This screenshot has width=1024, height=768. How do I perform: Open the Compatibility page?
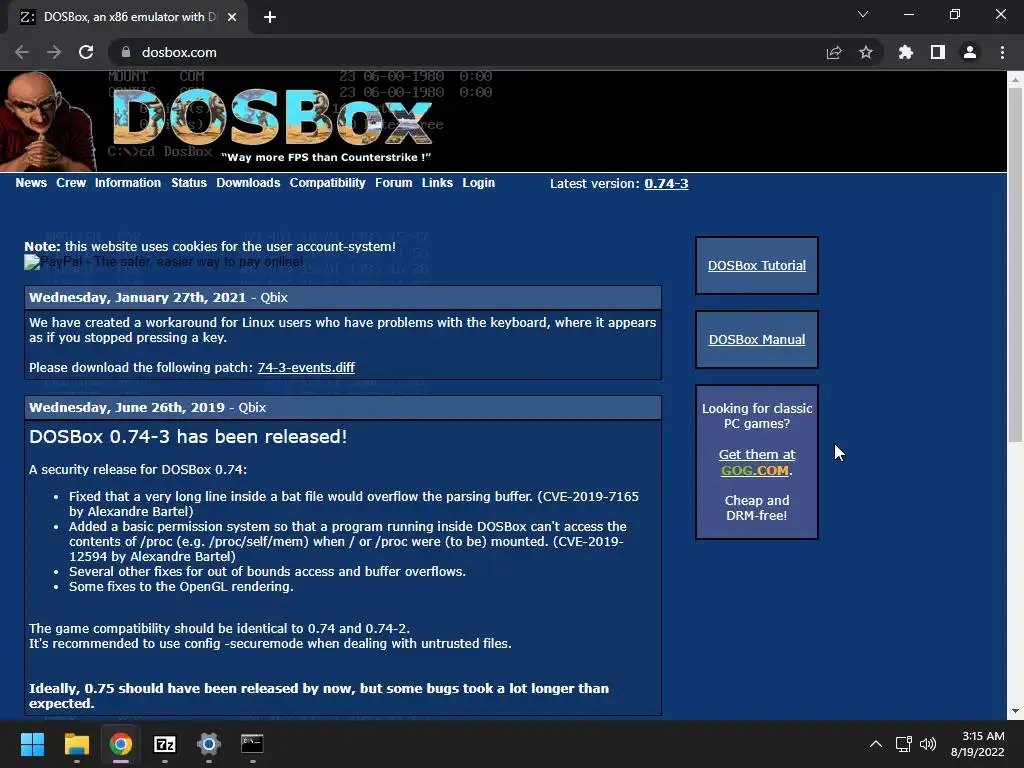(327, 183)
